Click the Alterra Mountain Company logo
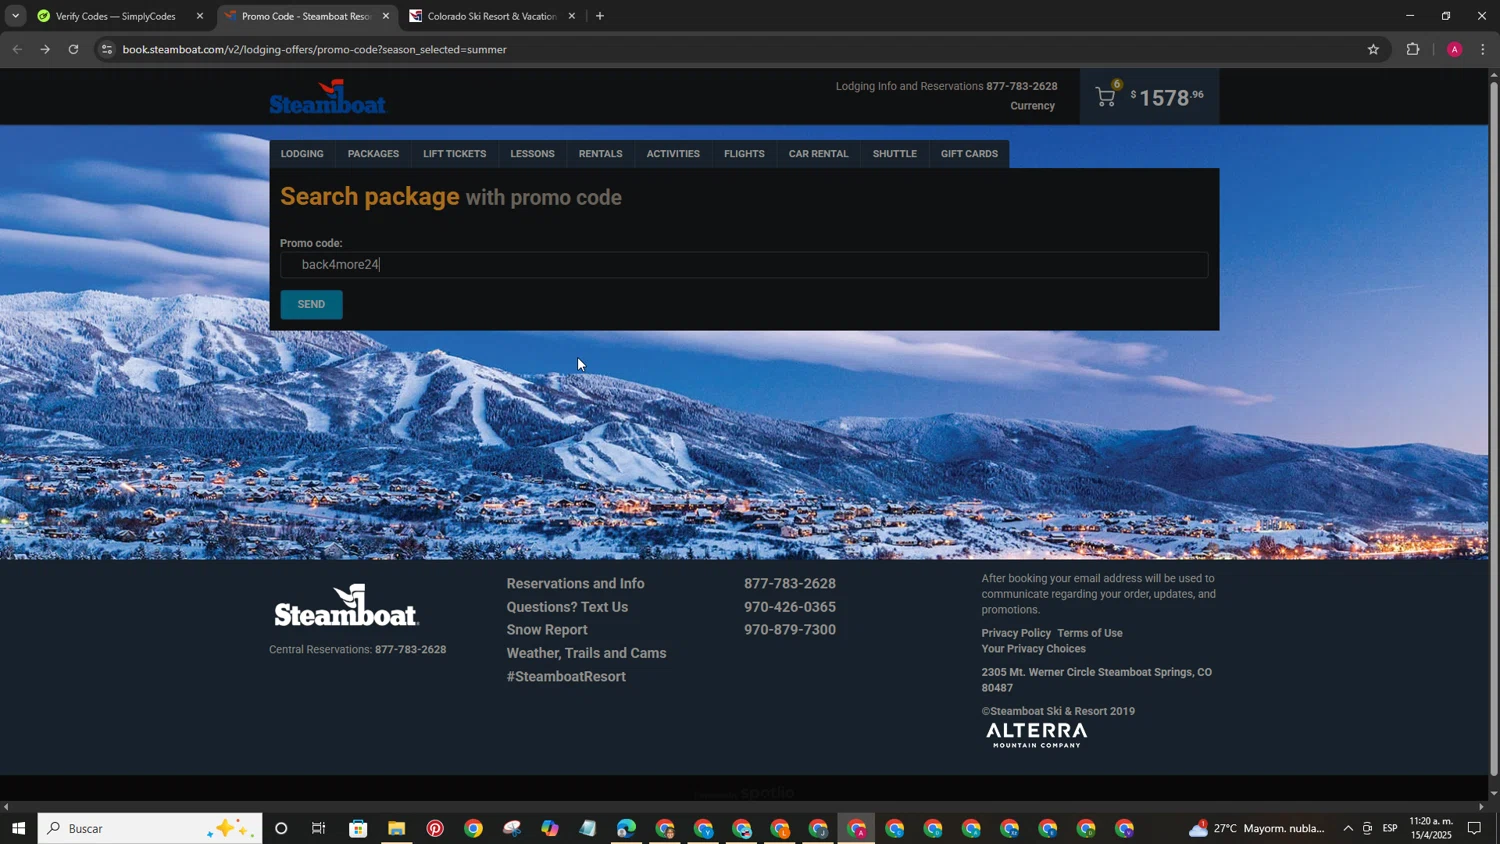Viewport: 1500px width, 844px height. coord(1036,735)
